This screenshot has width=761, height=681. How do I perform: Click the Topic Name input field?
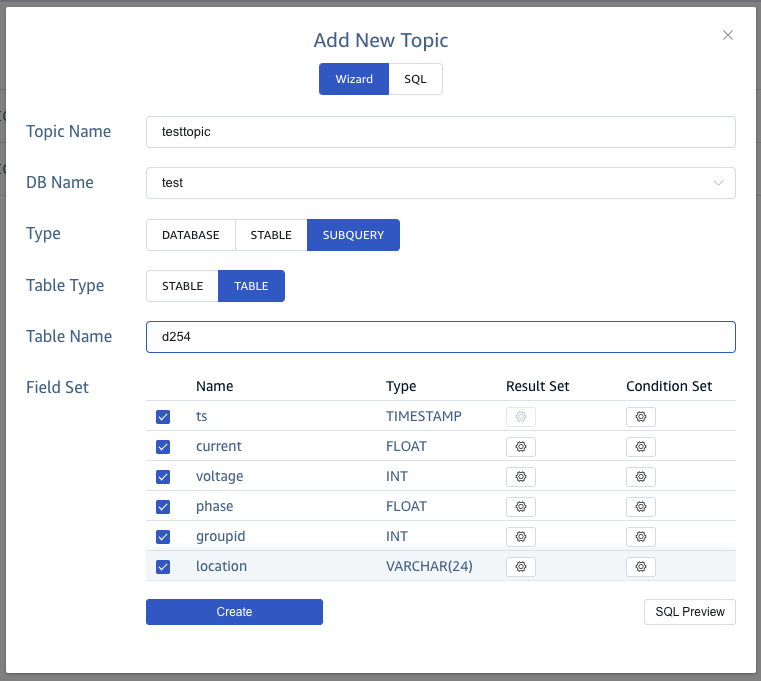coord(440,132)
